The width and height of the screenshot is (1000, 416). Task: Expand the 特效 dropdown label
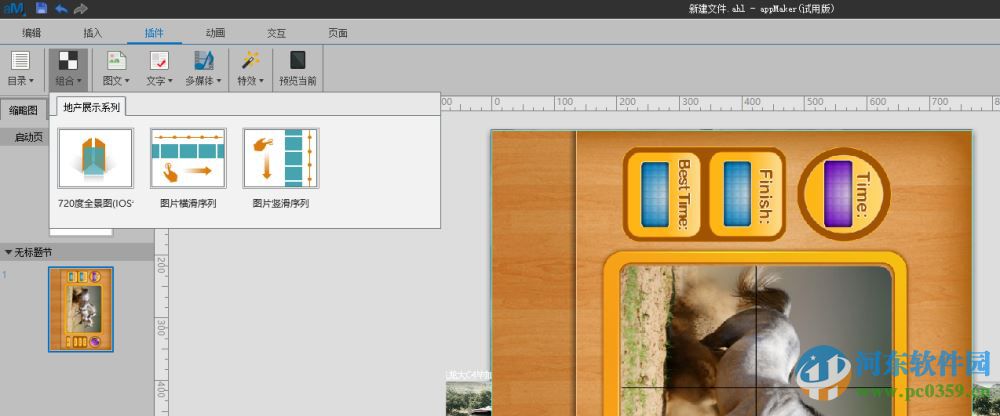pos(251,81)
